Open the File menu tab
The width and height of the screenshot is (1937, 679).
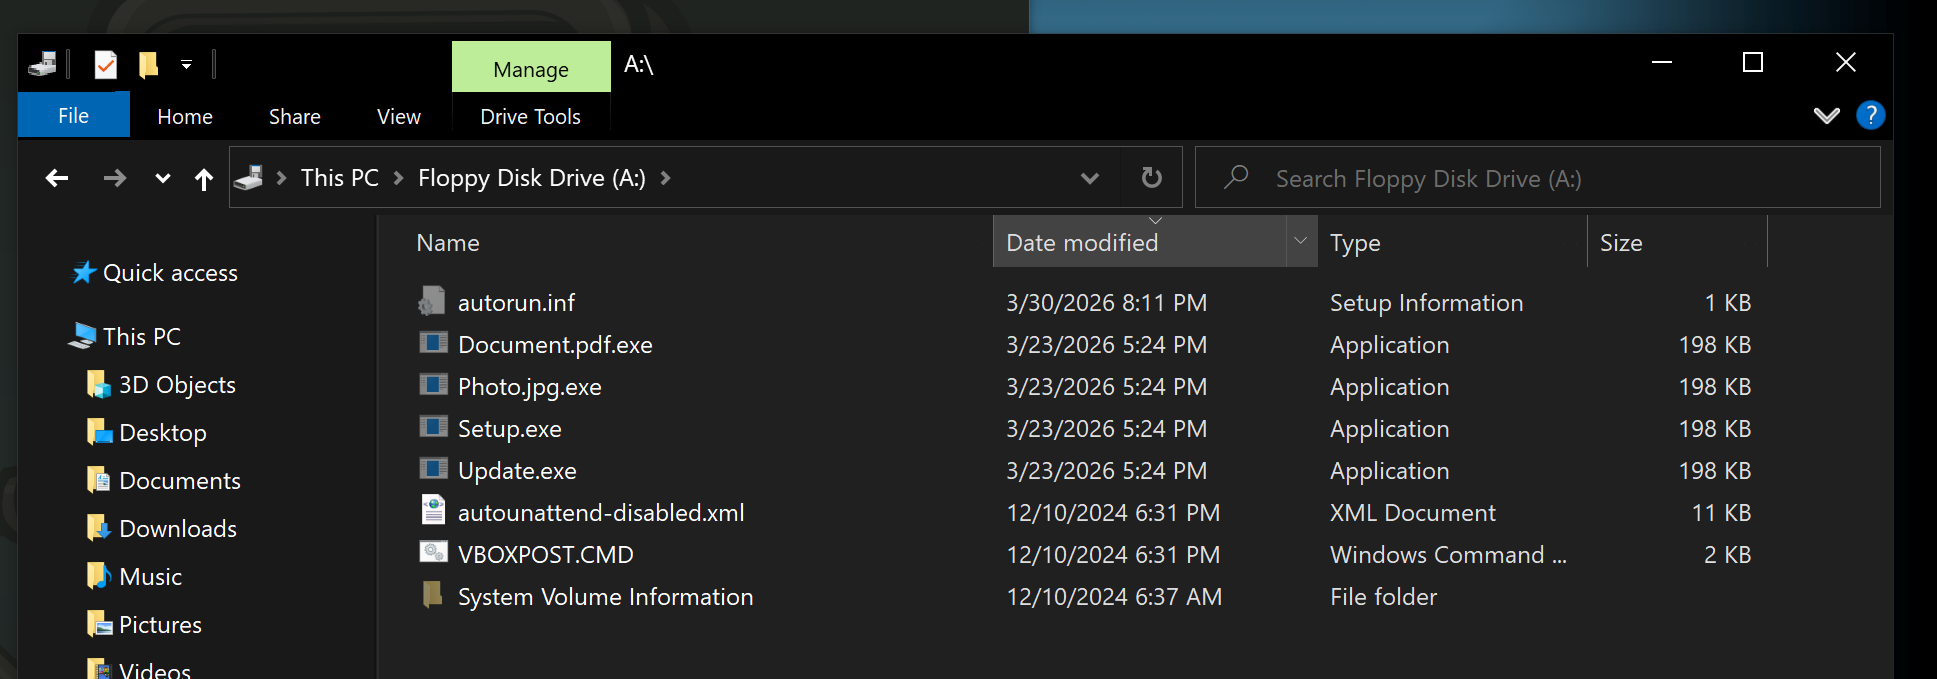click(x=73, y=116)
